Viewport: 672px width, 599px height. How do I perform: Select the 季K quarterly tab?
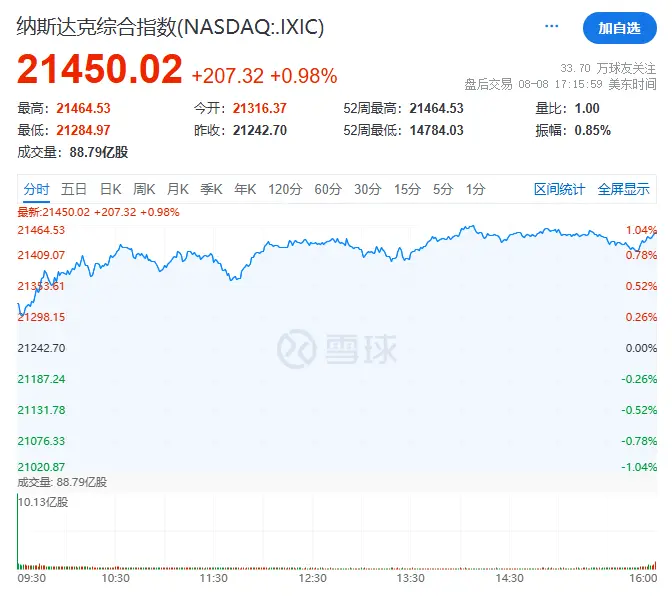211,189
